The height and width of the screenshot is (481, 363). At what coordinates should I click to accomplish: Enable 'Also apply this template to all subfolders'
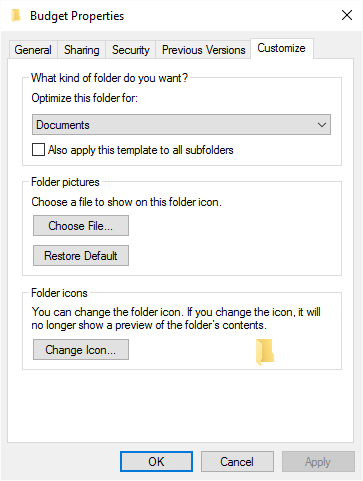click(x=38, y=150)
